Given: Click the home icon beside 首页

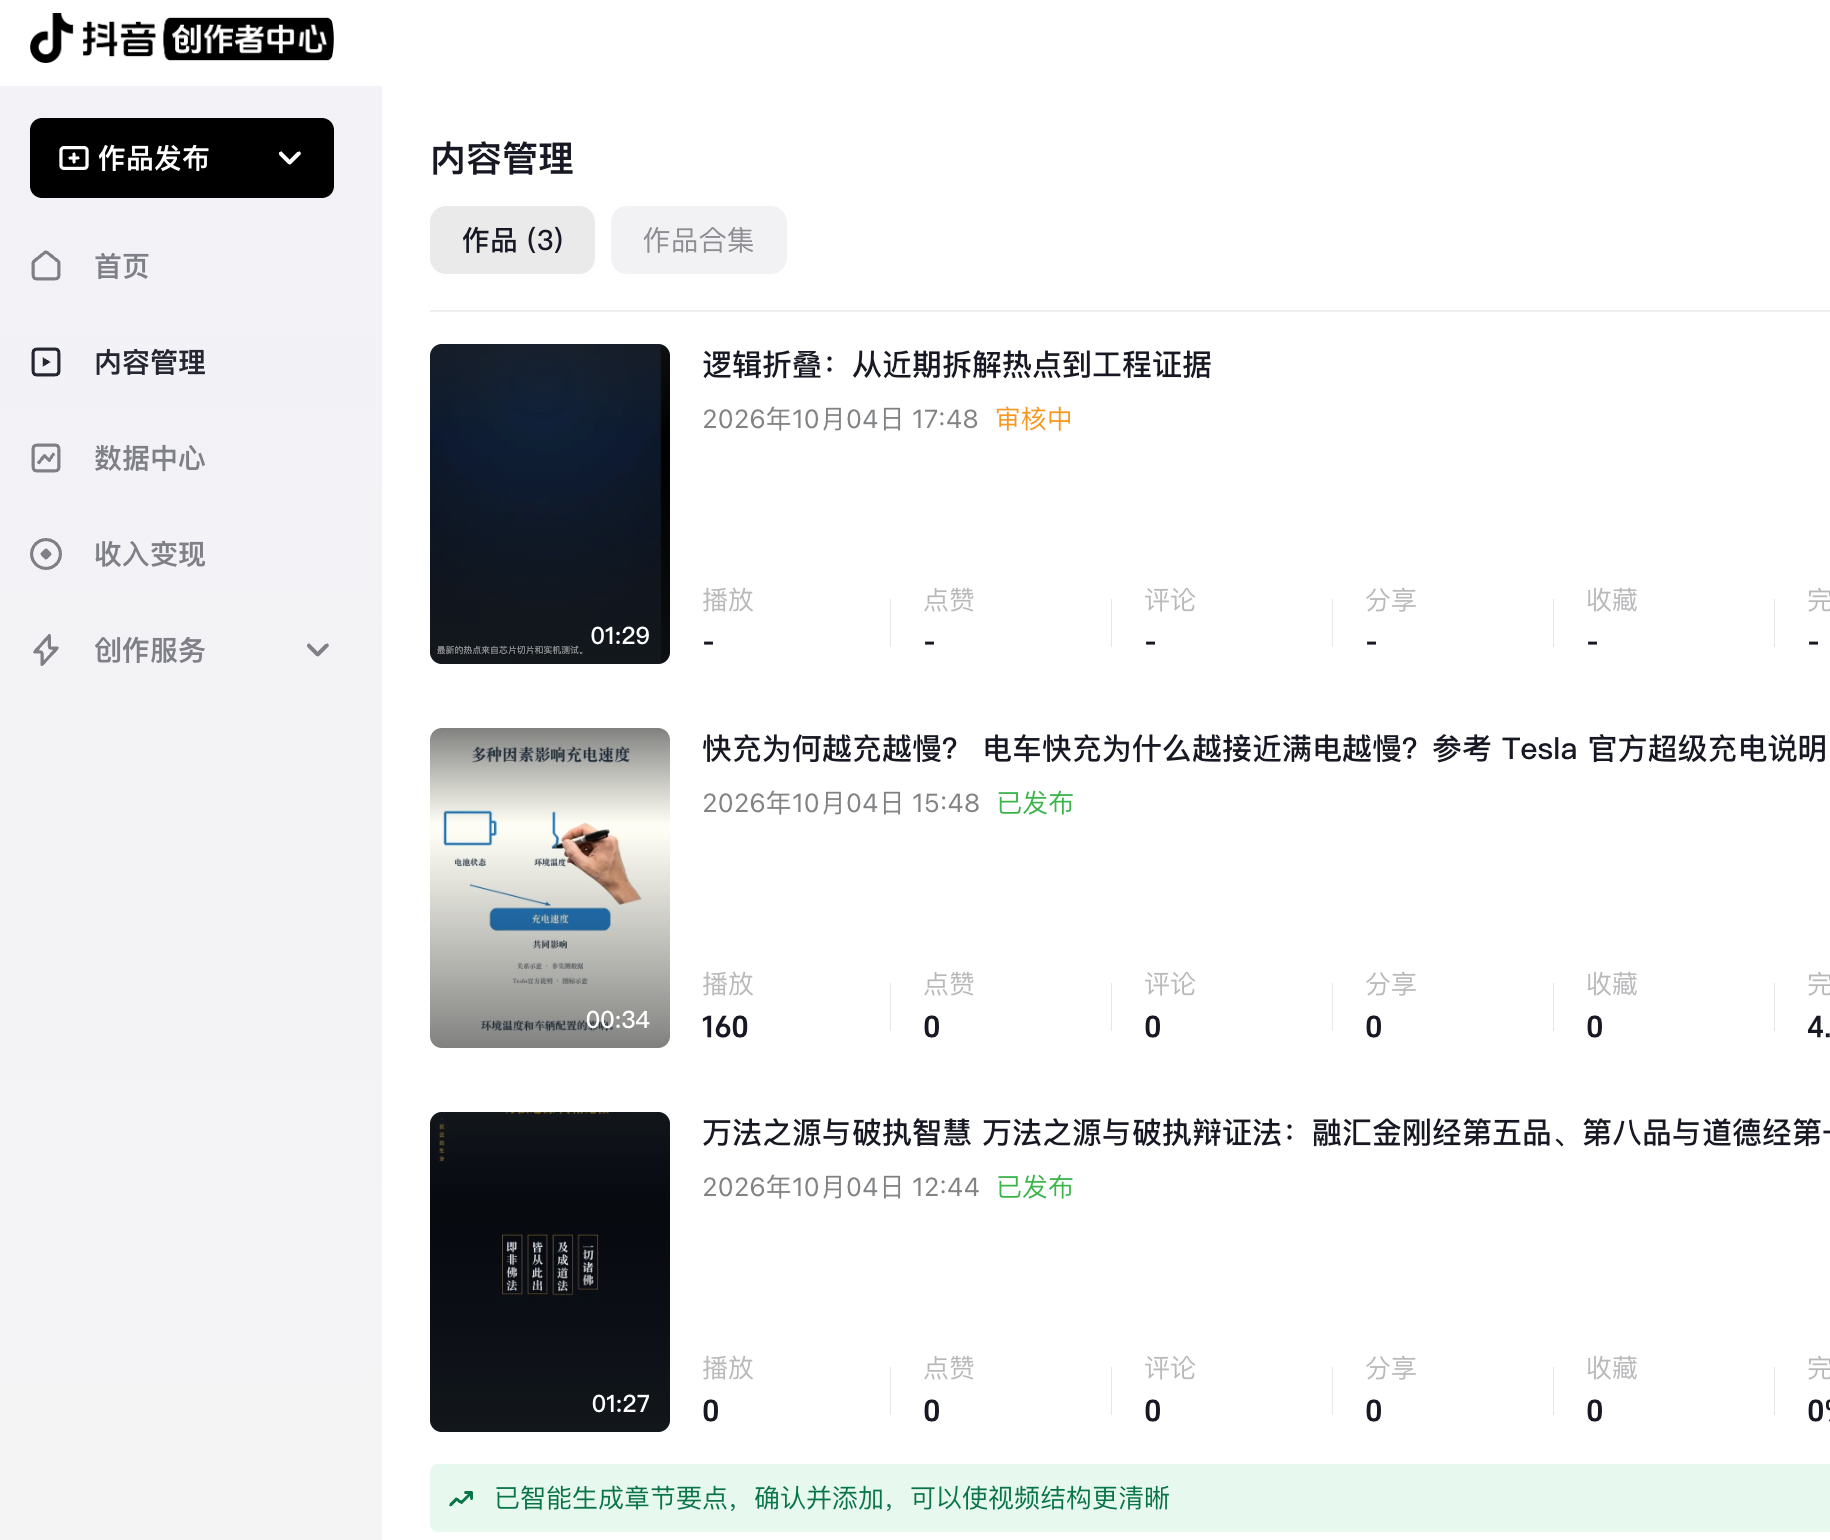Looking at the screenshot, I should coord(46,266).
